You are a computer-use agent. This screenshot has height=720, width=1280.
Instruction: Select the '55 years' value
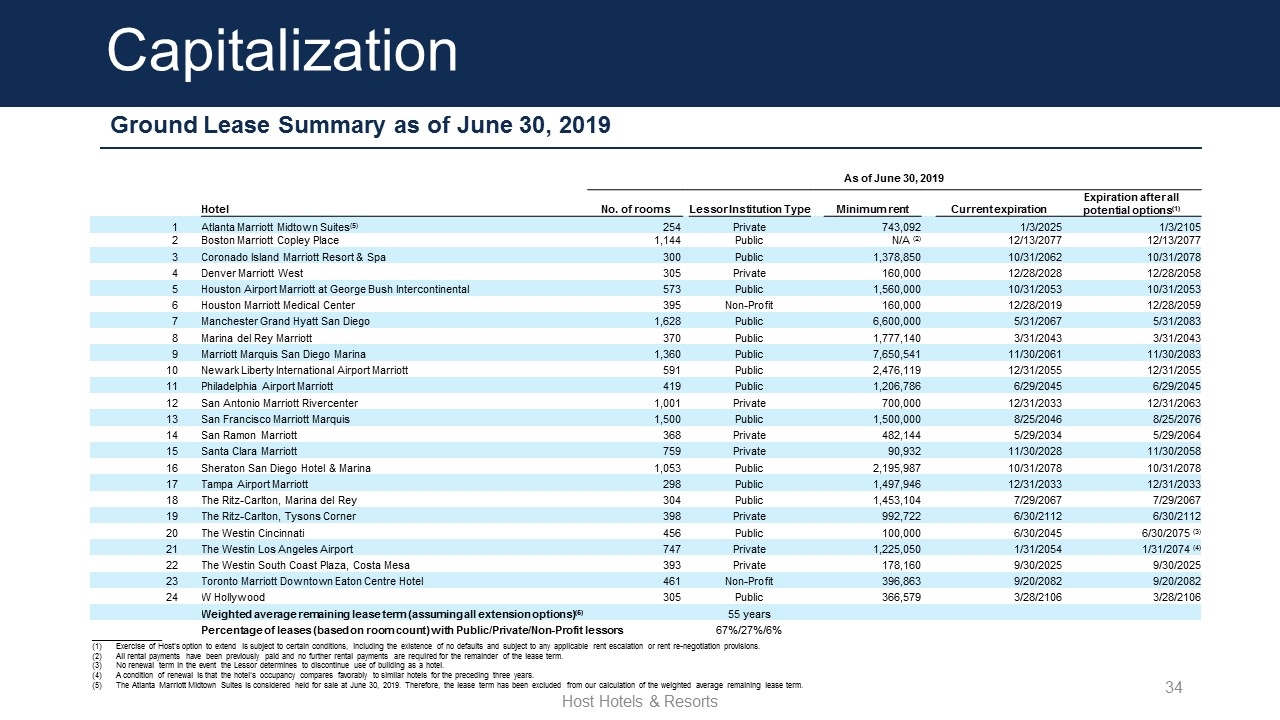tap(749, 613)
